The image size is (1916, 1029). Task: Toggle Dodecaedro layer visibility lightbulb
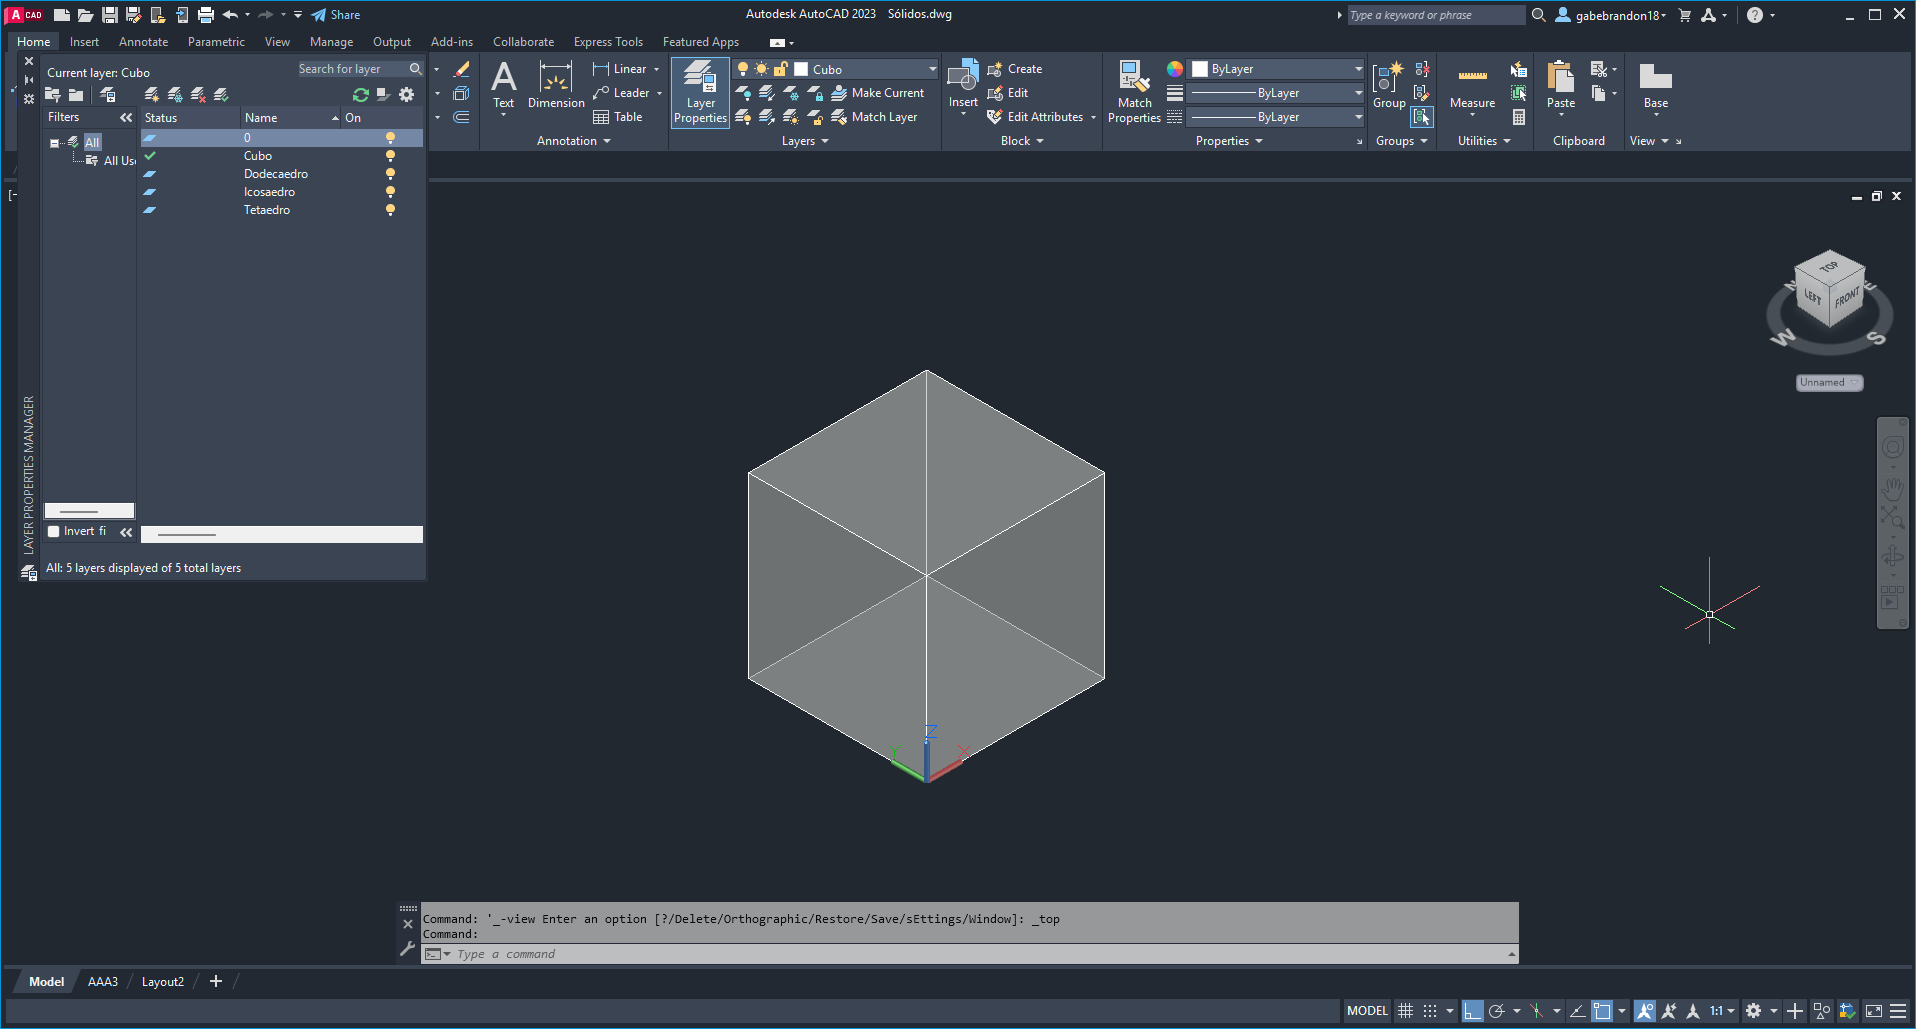[x=390, y=174]
